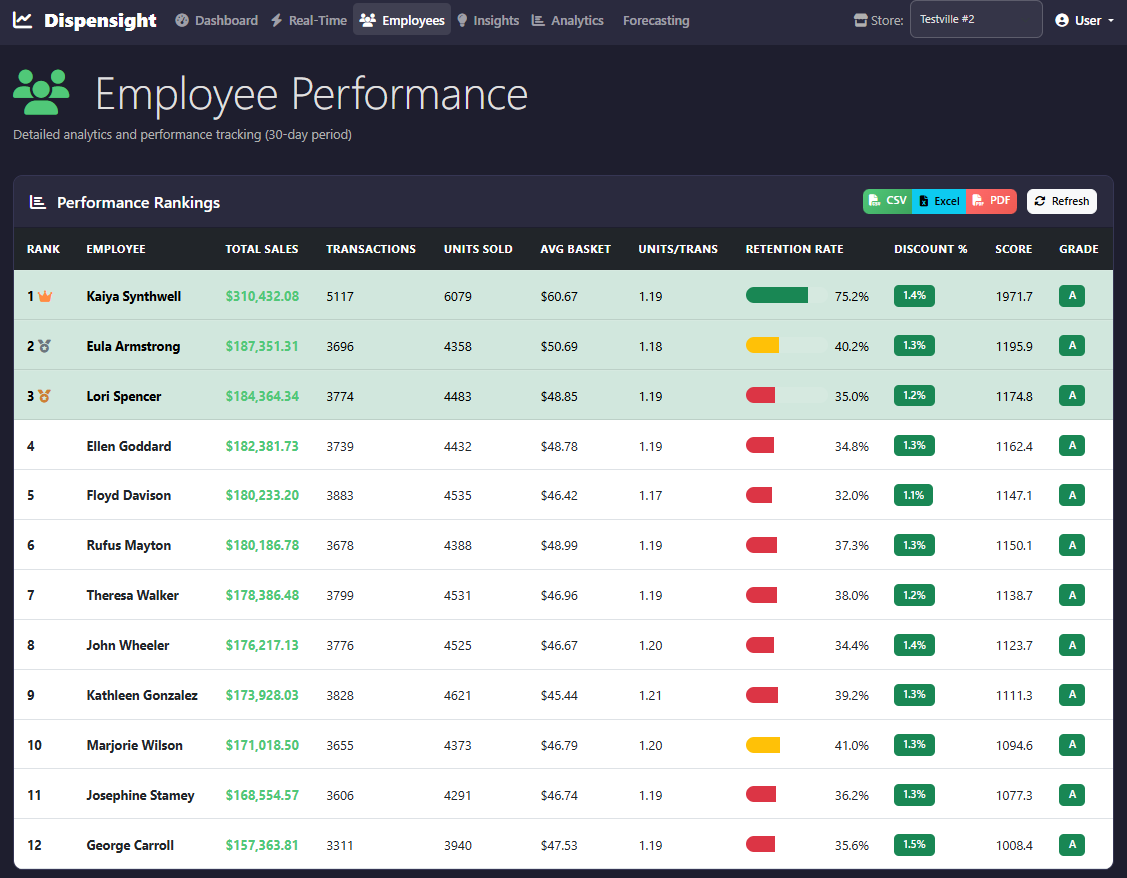Click score value 1008.4
The width and height of the screenshot is (1127, 878).
(x=1014, y=846)
